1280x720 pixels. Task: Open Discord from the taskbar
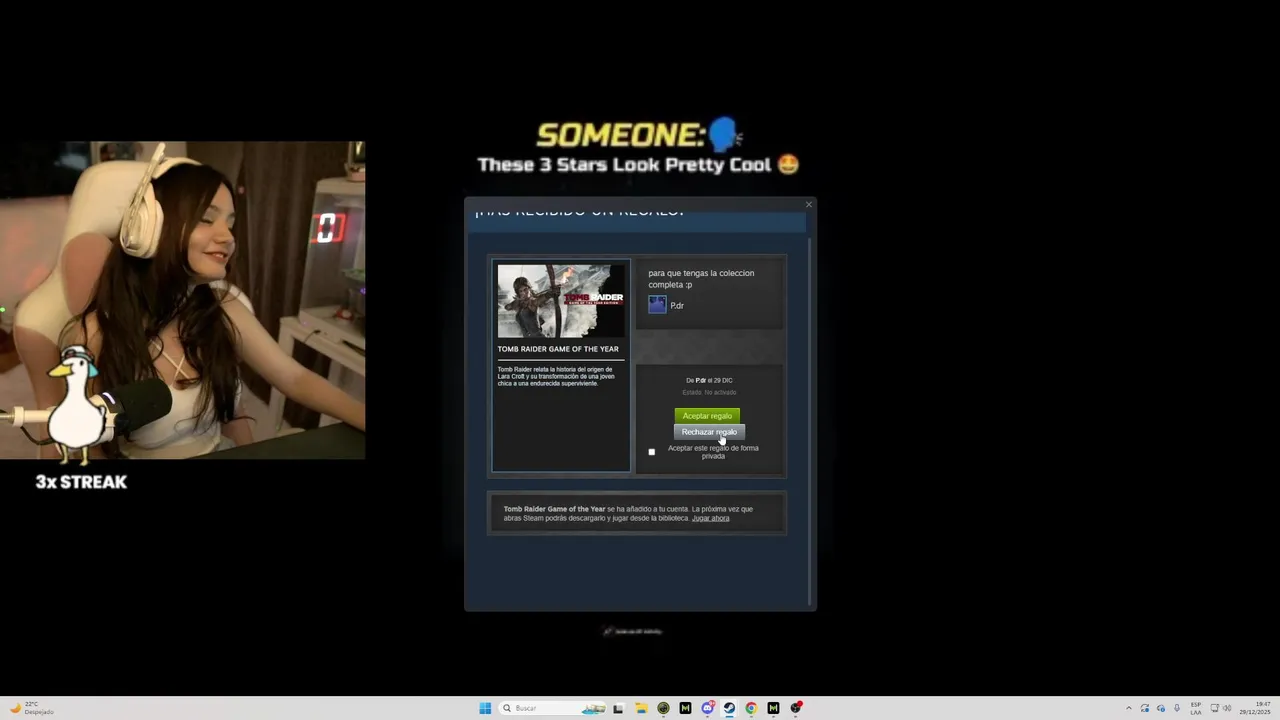(708, 708)
